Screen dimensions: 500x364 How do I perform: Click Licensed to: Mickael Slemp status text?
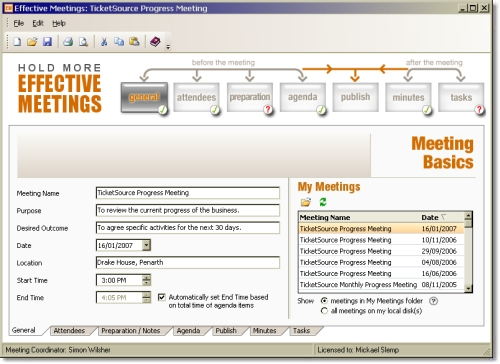[358, 350]
